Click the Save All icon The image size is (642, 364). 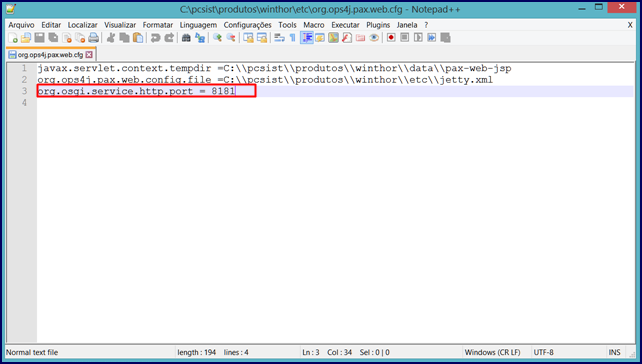pyautogui.click(x=53, y=38)
